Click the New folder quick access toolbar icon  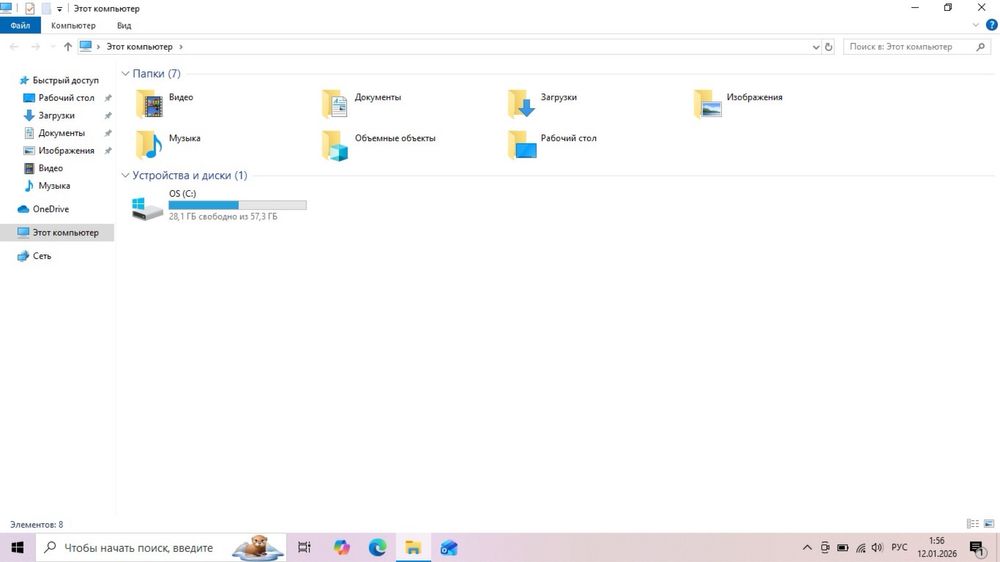coord(46,8)
